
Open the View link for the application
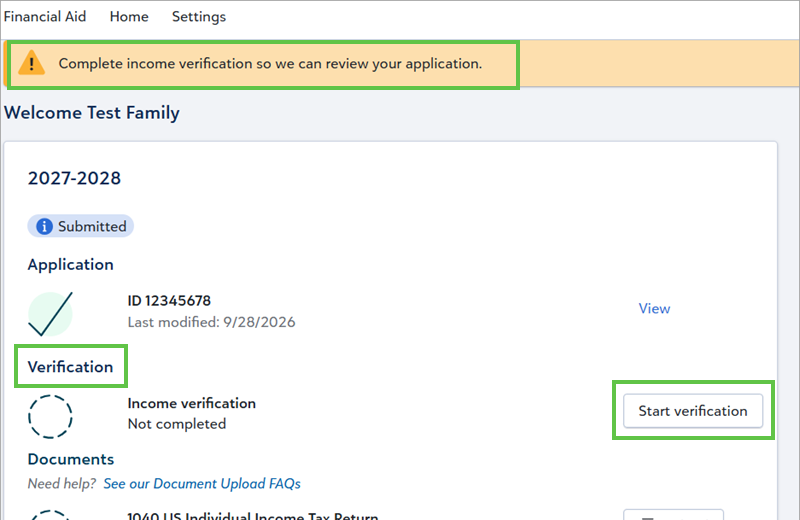click(654, 308)
